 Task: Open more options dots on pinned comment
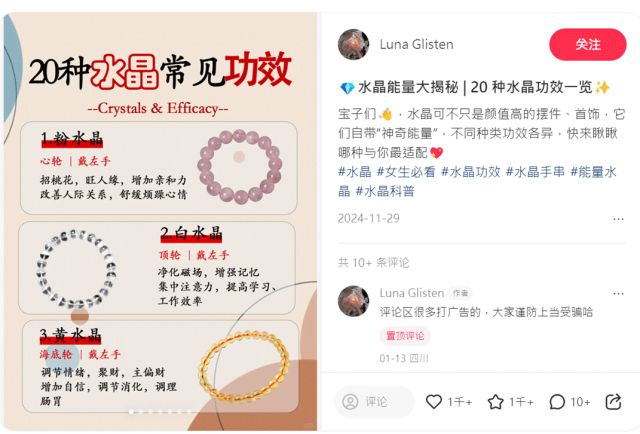(618, 294)
